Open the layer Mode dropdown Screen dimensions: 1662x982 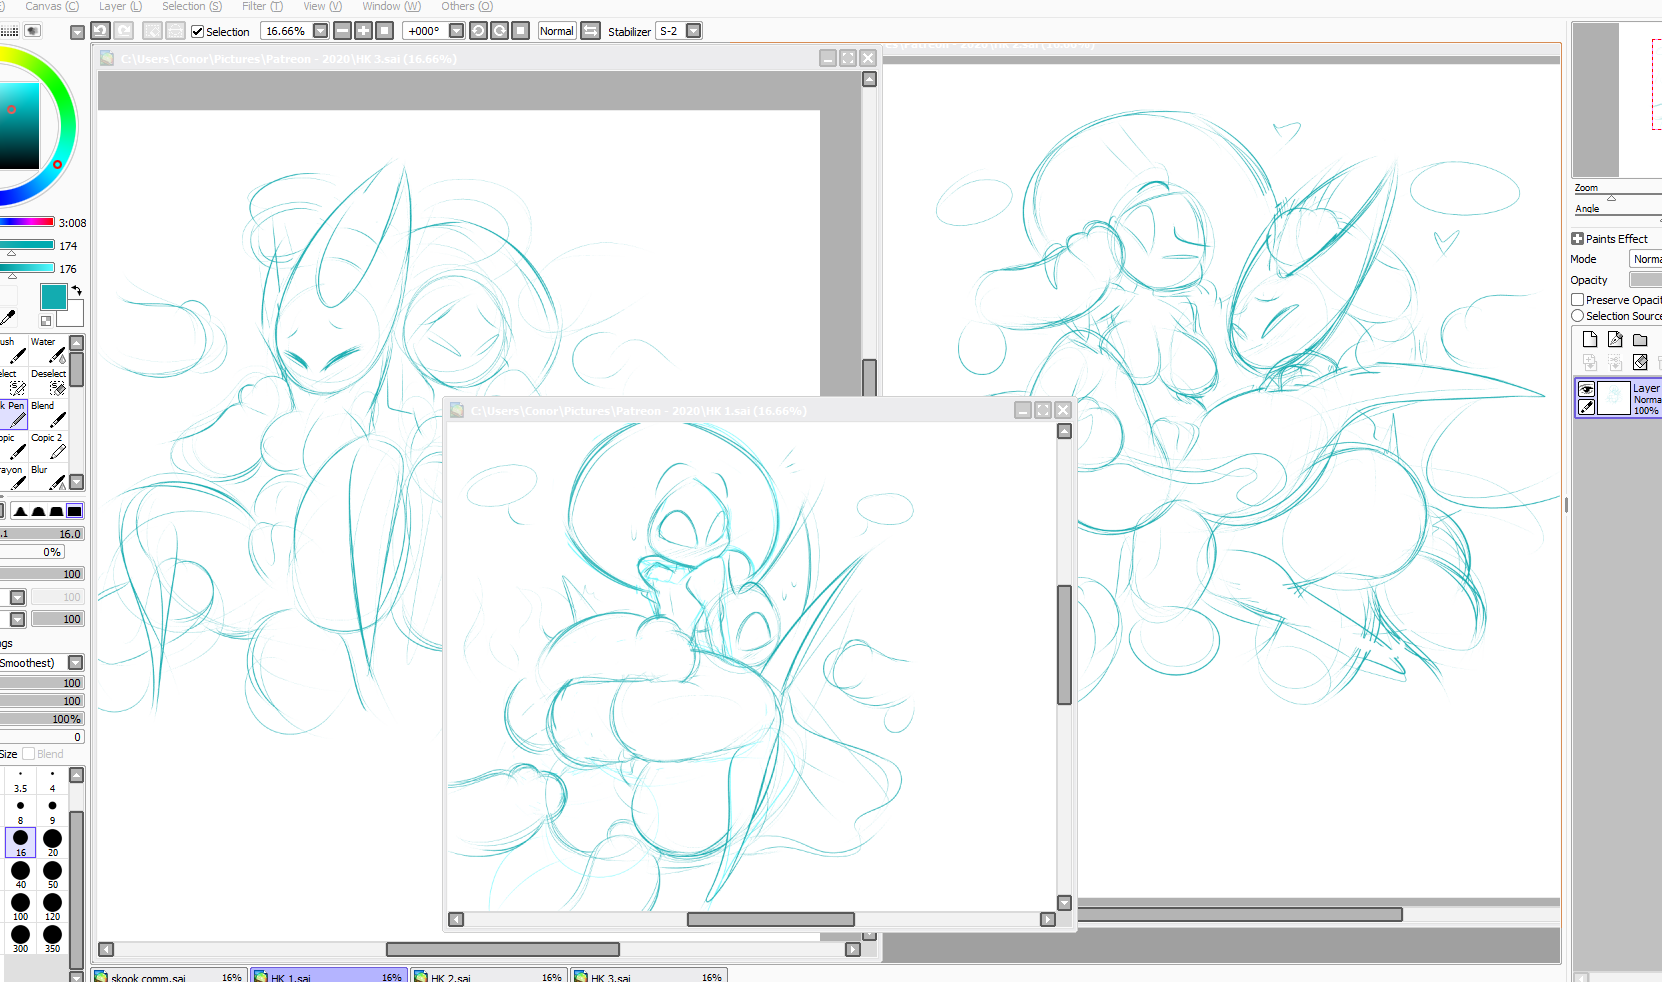[1646, 259]
